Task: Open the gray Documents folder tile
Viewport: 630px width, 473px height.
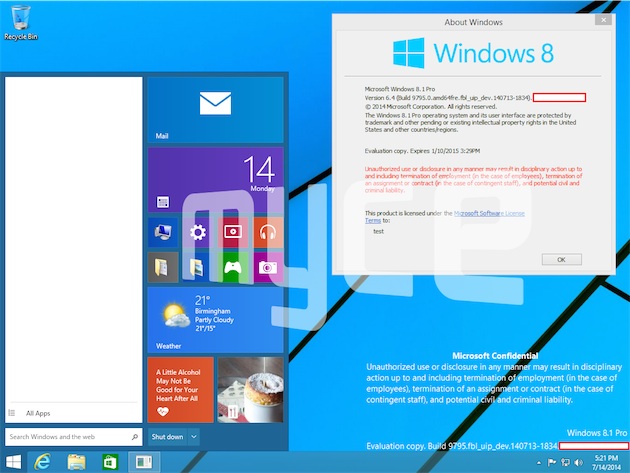Action: [x=163, y=267]
